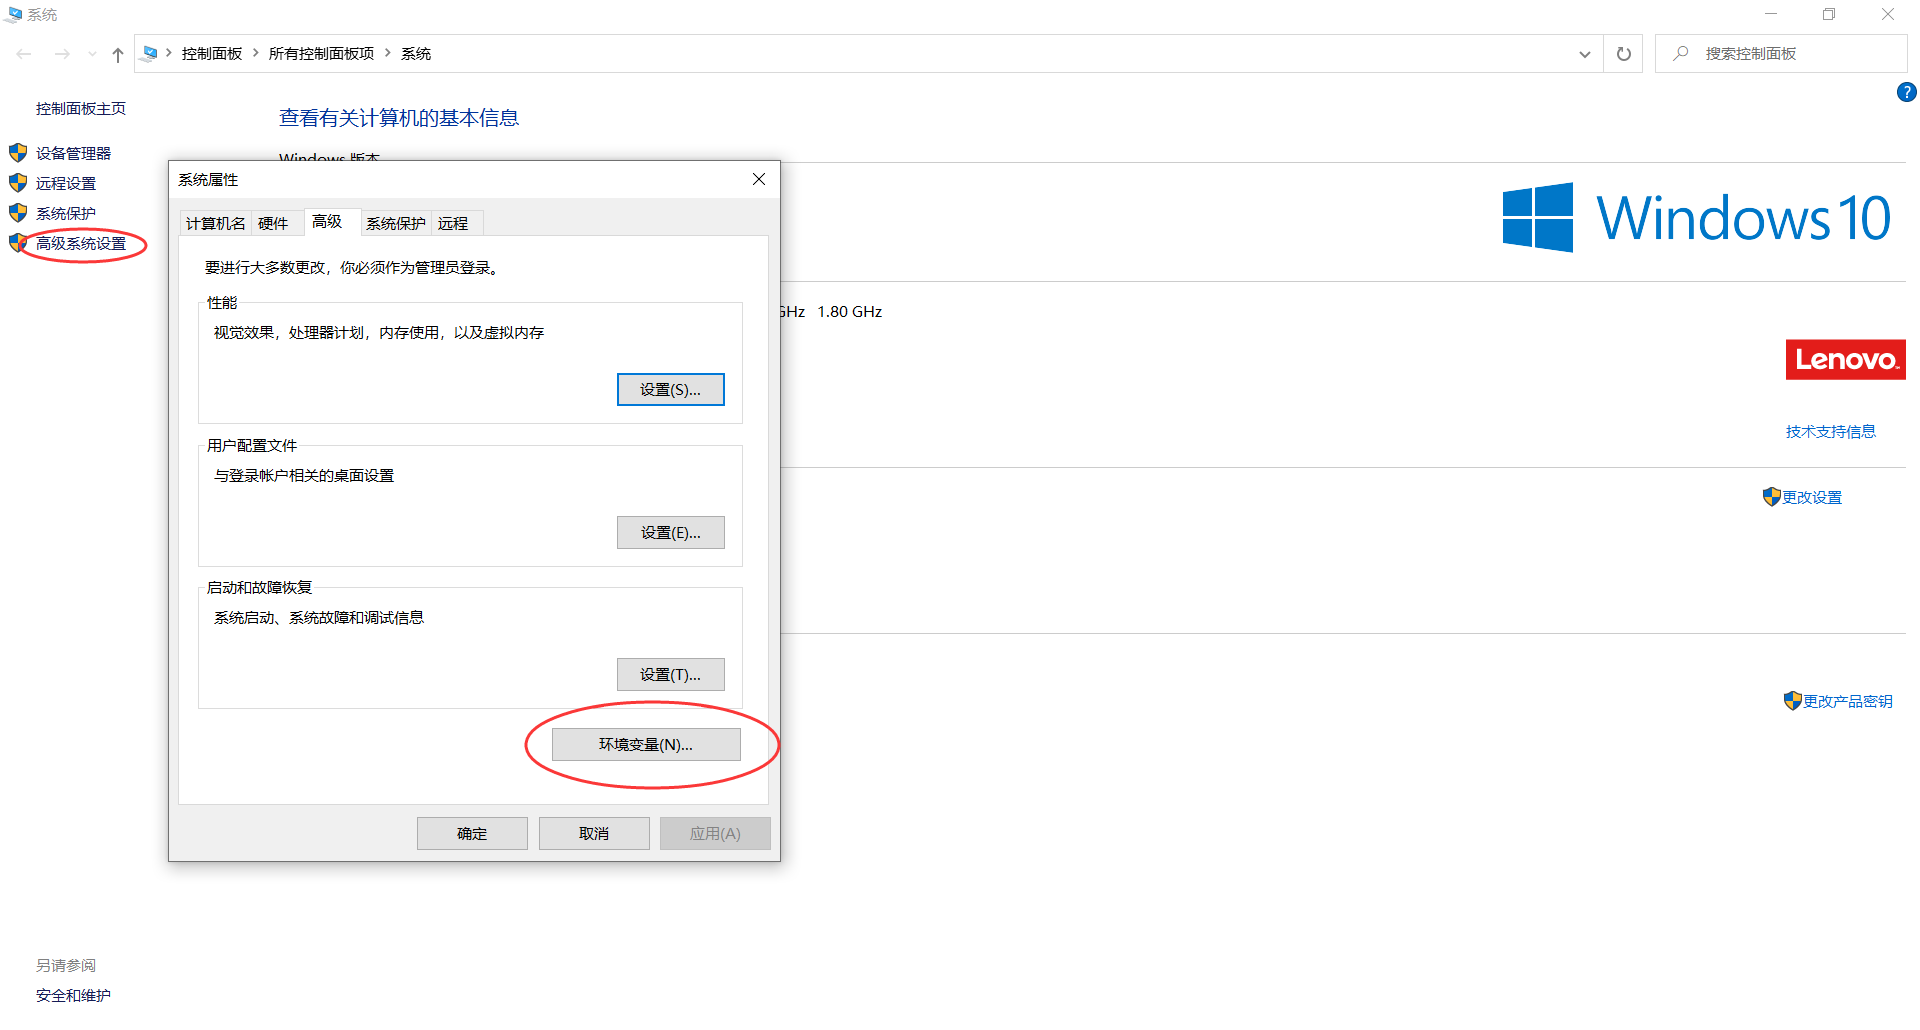
Task: Click the shield icon beside 远程设置
Action: (18, 183)
